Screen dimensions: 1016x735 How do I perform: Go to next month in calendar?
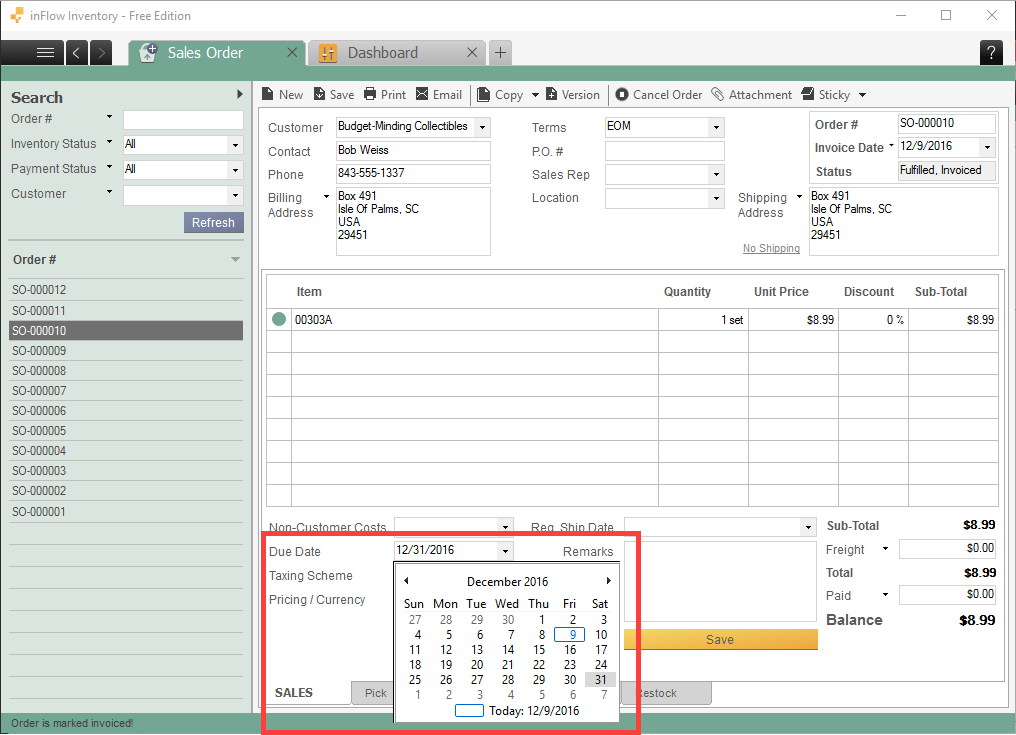[x=608, y=581]
